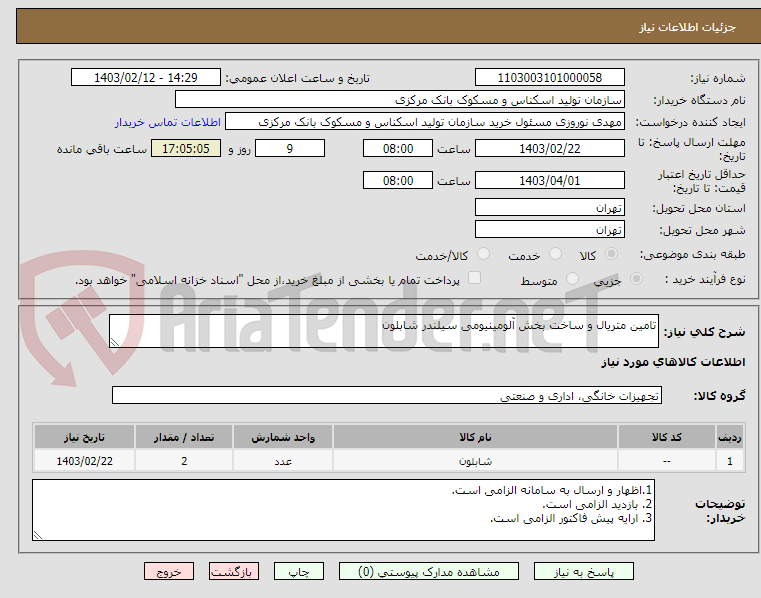The height and width of the screenshot is (598, 761).
Task: Click the time 08:00 field beside 1403/04/01
Action: (397, 181)
